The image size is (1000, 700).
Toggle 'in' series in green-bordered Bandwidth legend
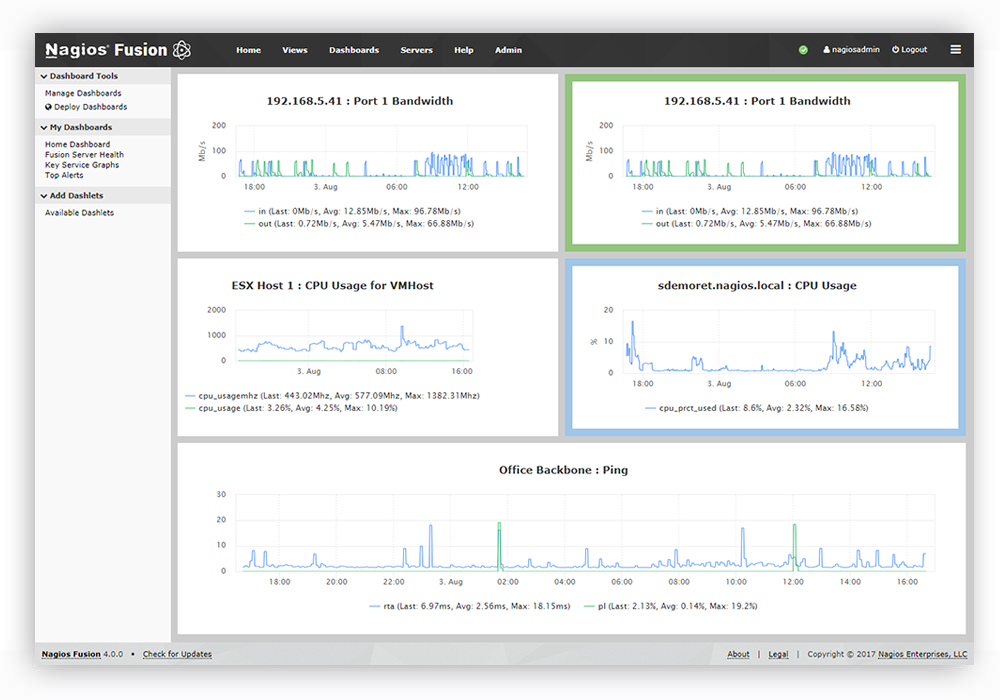point(749,211)
